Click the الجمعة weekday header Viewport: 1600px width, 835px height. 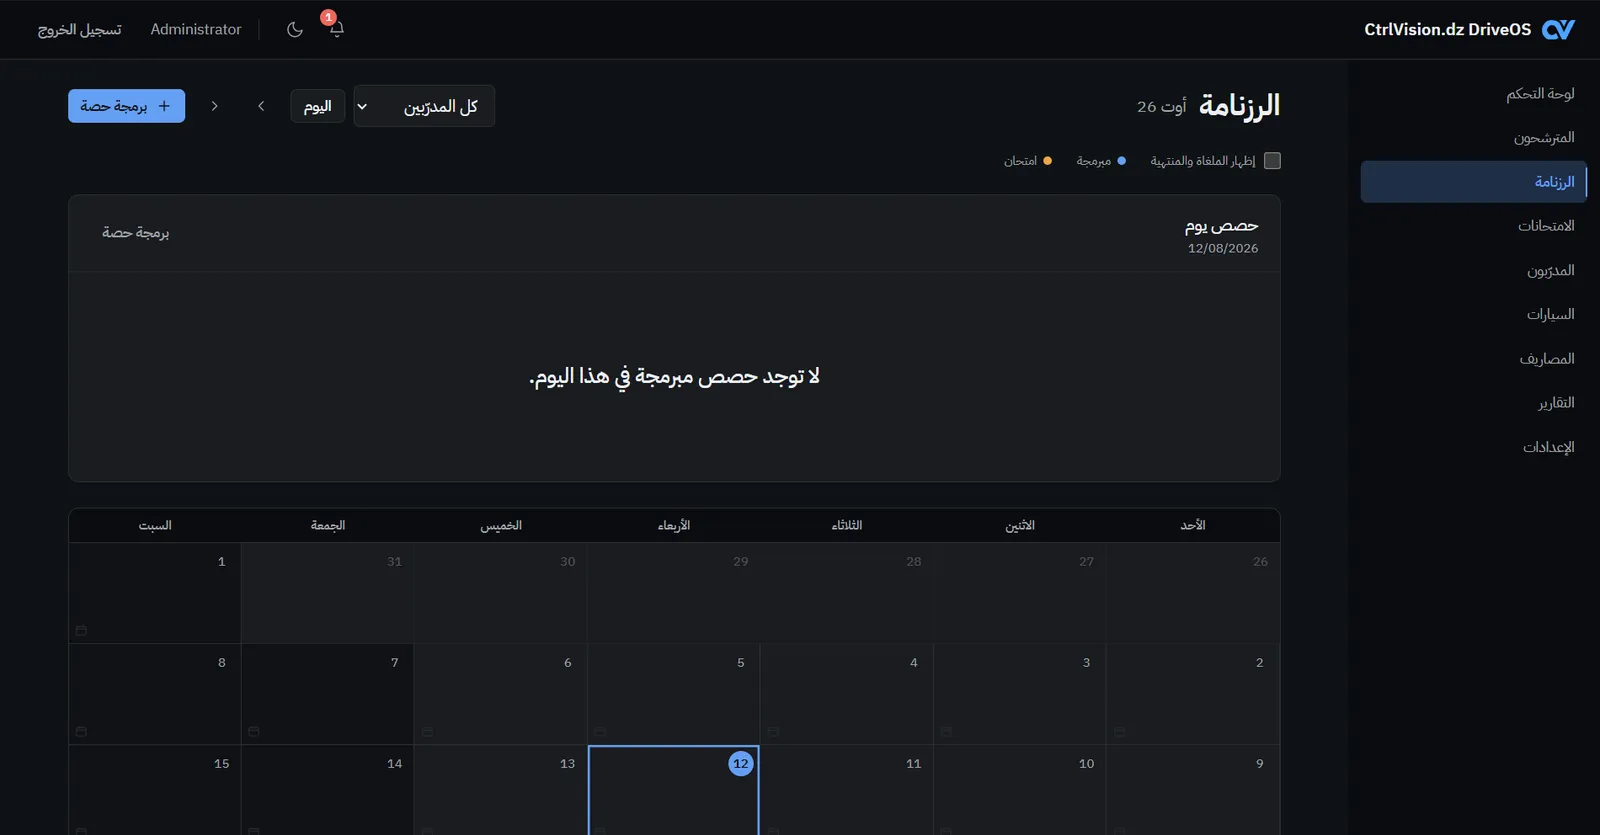point(328,525)
